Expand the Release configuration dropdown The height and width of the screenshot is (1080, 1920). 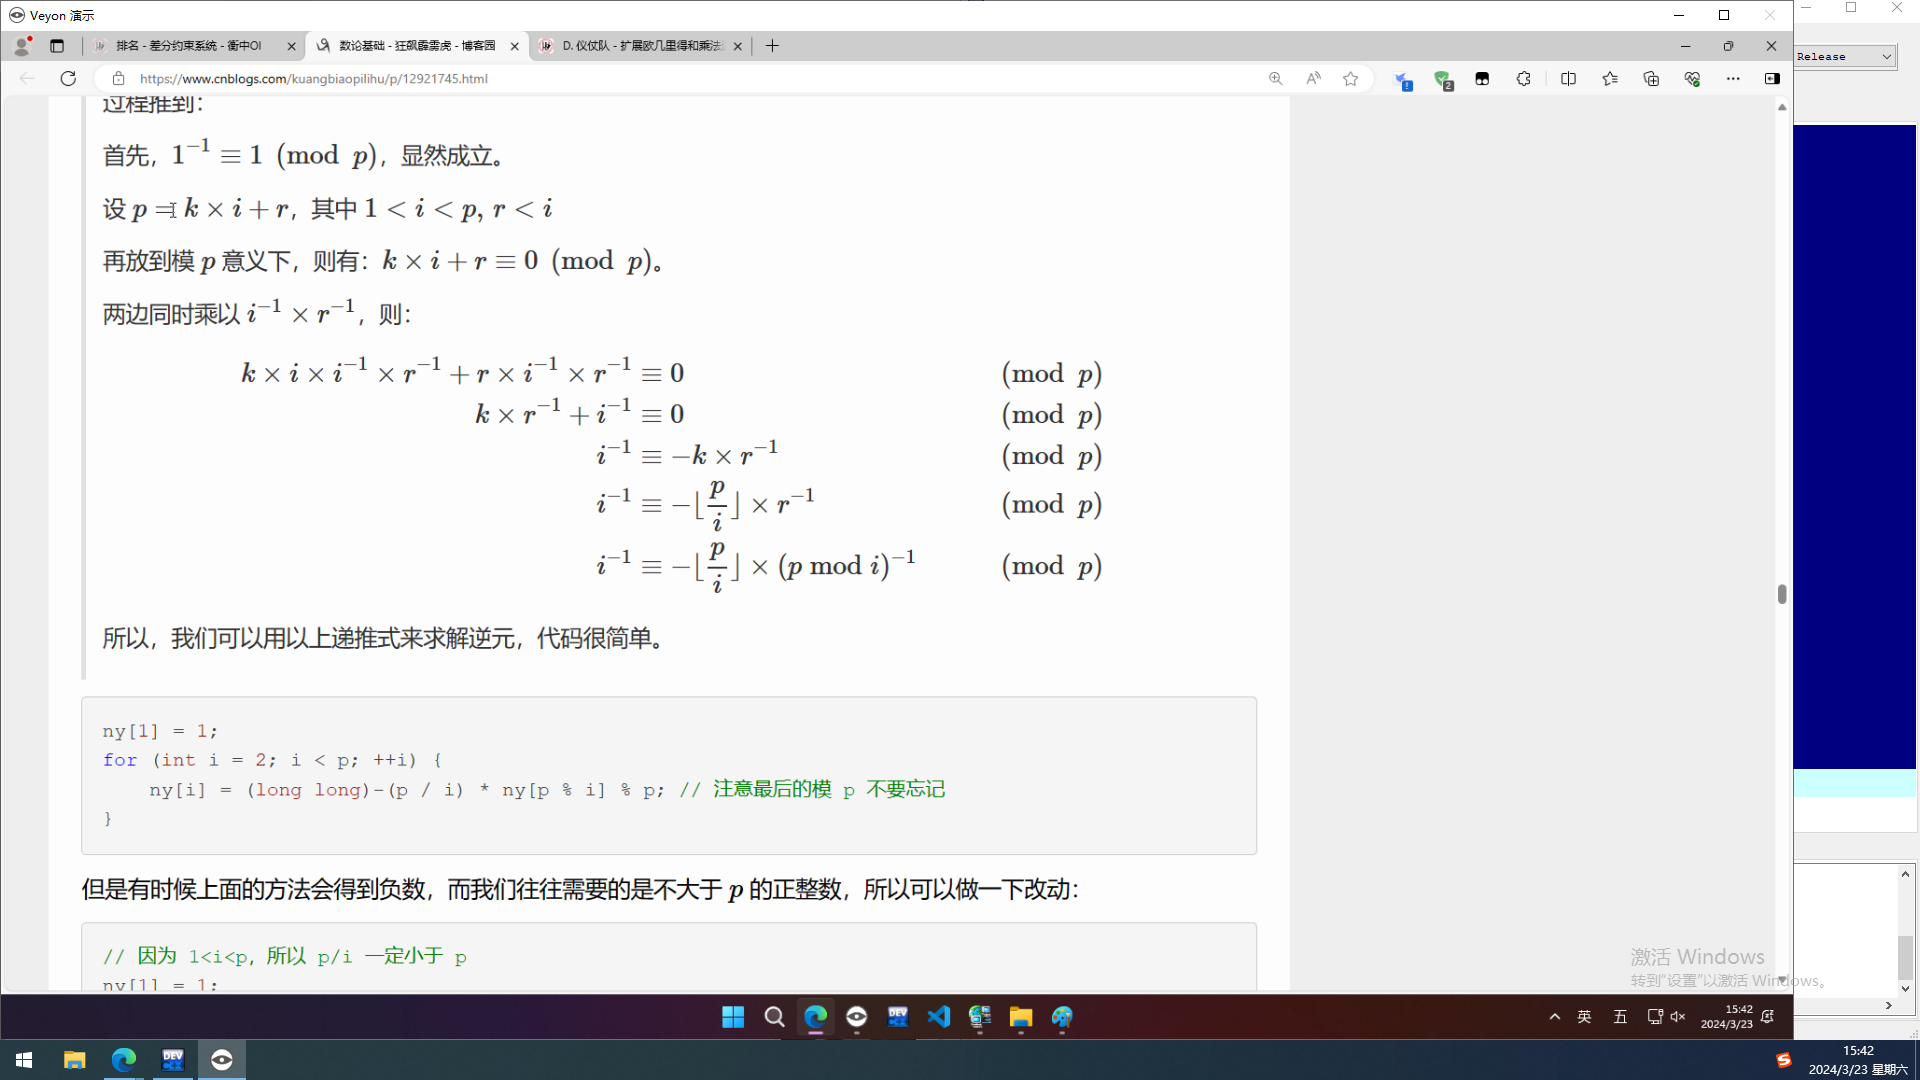(1886, 57)
